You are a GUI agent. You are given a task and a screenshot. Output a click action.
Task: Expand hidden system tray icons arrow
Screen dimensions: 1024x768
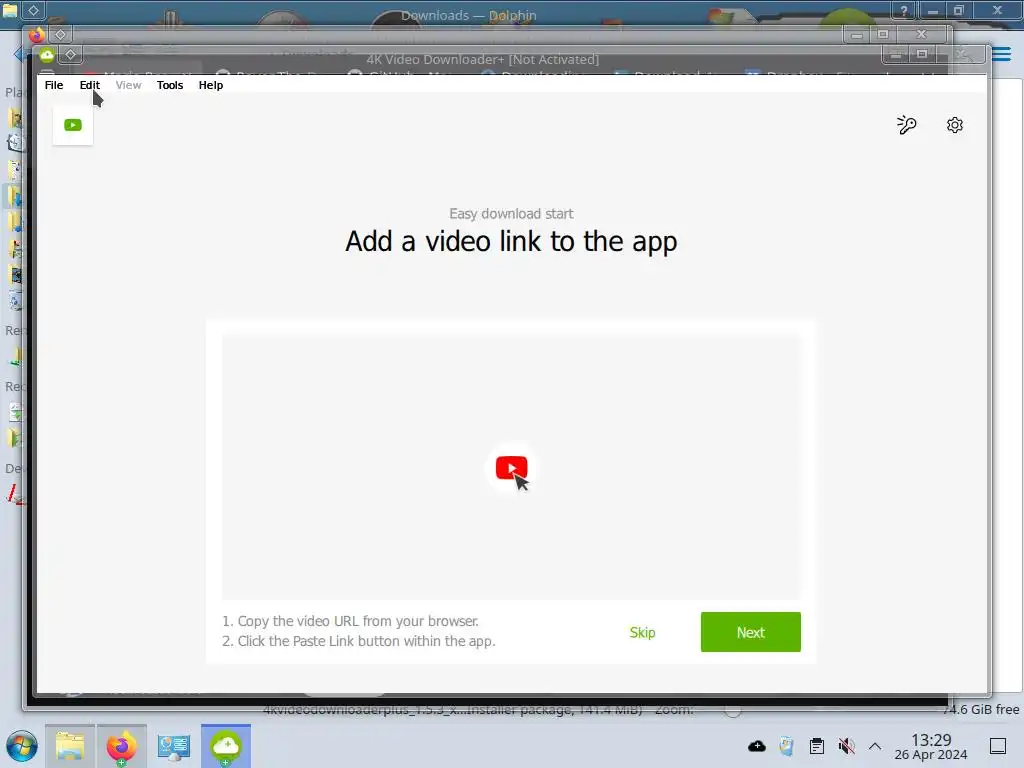tap(875, 746)
